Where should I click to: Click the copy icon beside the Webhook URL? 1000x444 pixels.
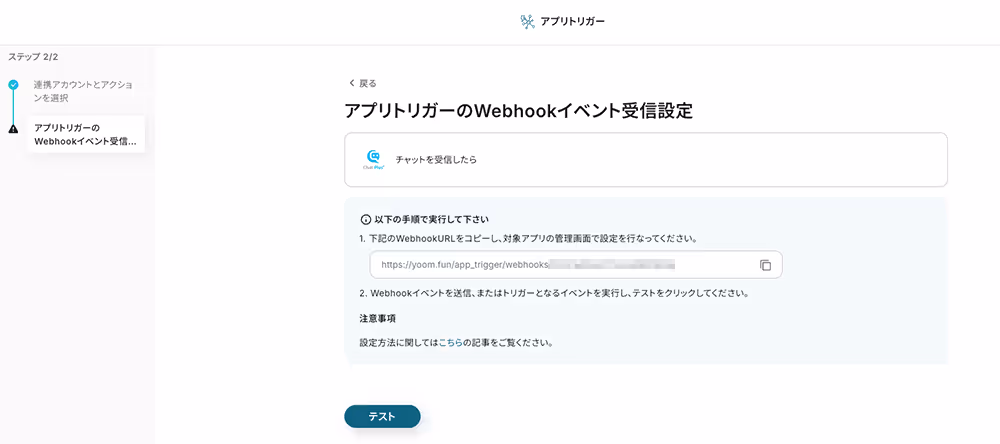pyautogui.click(x=765, y=265)
